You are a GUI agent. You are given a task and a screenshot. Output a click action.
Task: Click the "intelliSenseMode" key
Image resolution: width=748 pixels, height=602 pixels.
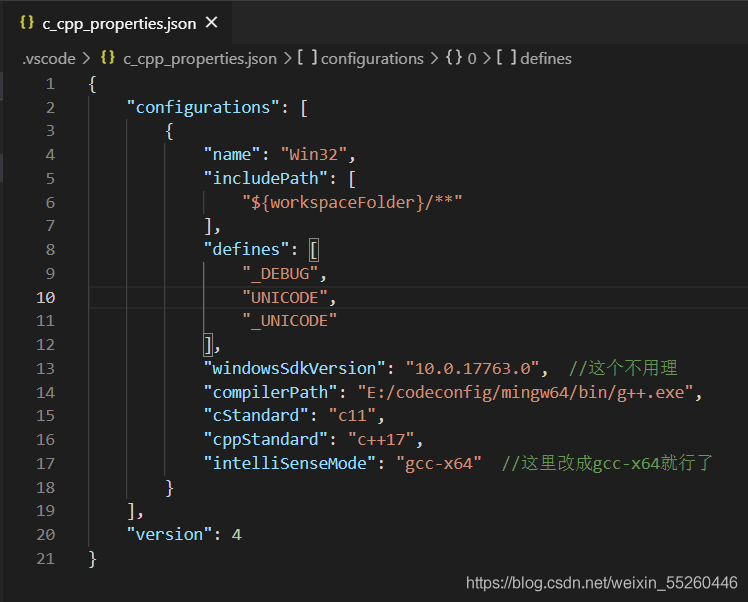point(290,463)
